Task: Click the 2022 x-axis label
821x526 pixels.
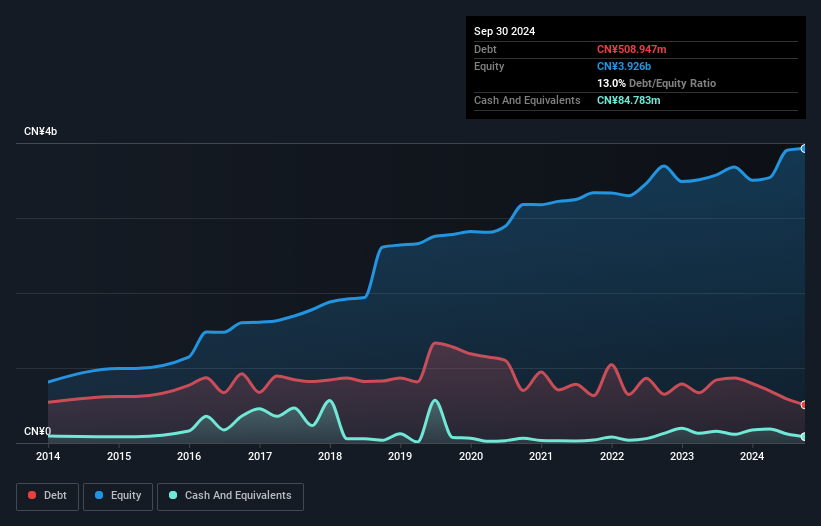Action: click(612, 456)
